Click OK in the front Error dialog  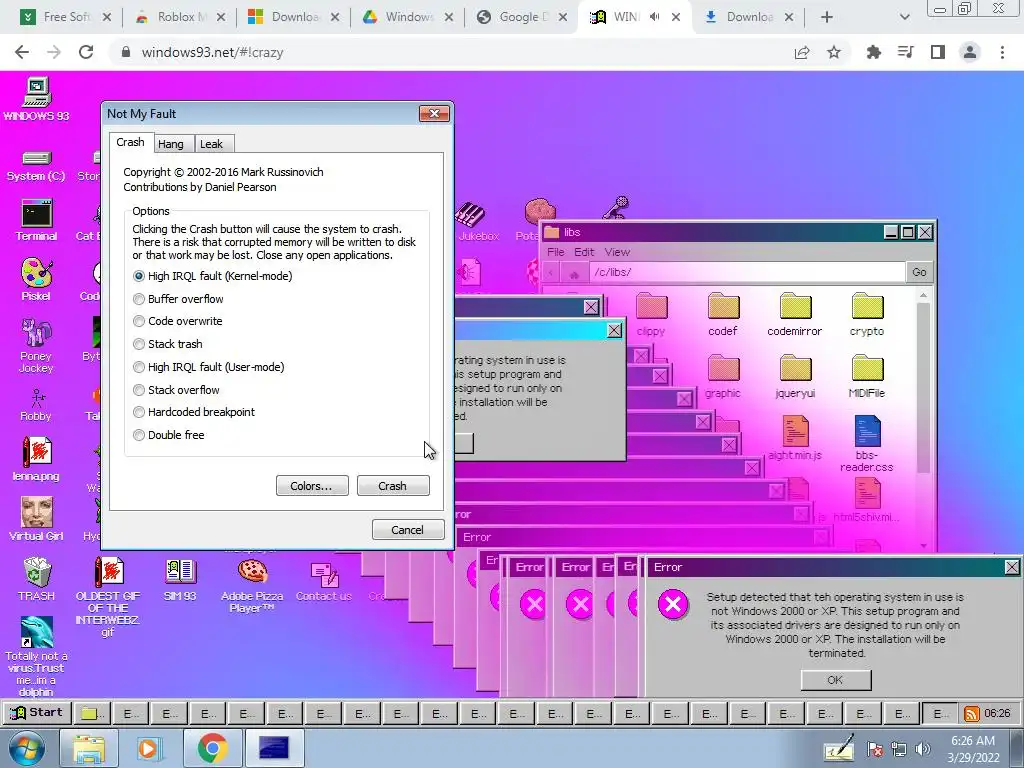point(836,680)
